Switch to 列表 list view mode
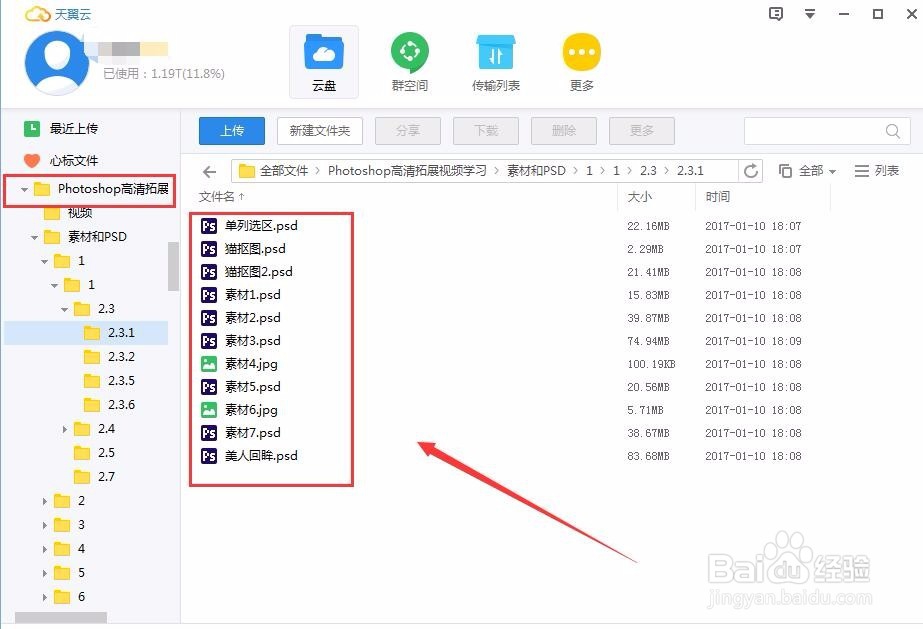This screenshot has height=629, width=923. 876,170
